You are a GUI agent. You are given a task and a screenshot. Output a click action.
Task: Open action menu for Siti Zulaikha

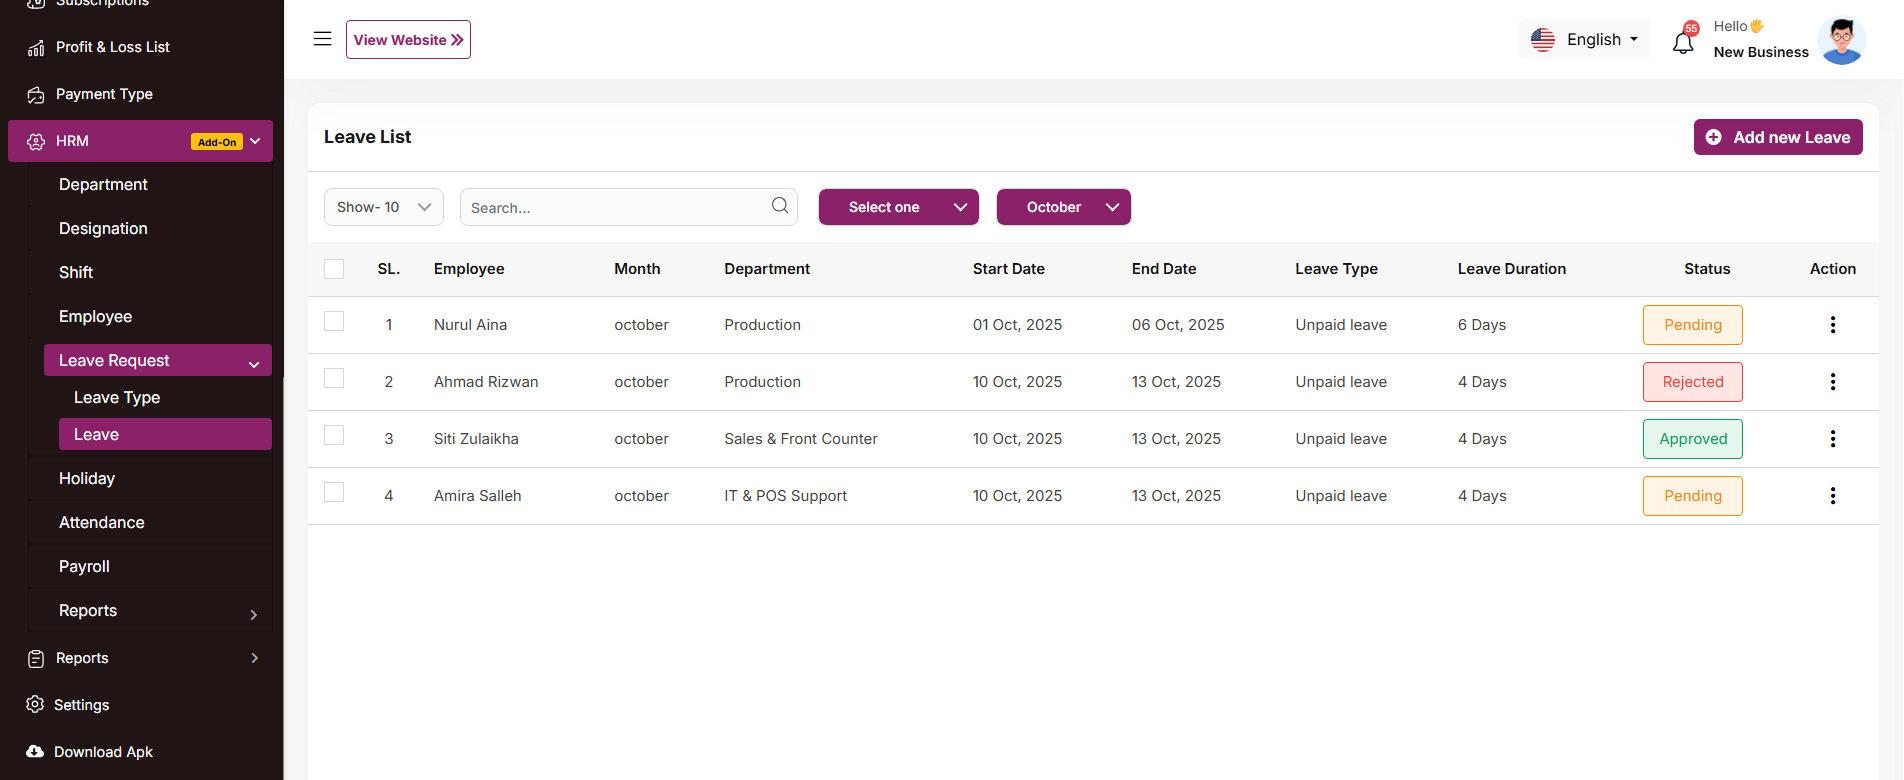[x=1832, y=439]
